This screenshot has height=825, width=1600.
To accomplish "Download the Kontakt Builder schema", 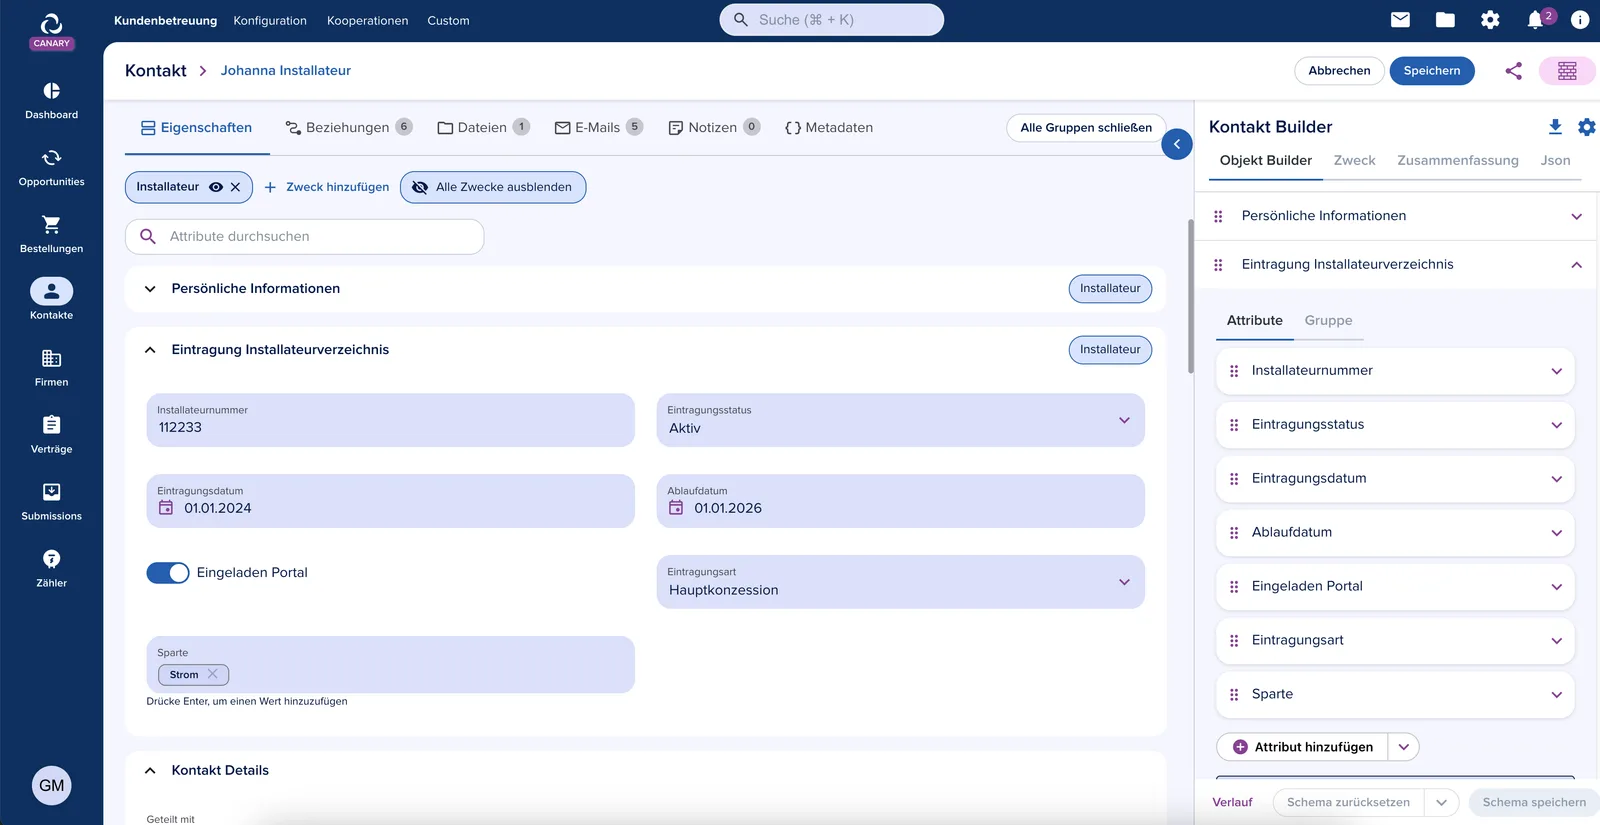I will pyautogui.click(x=1555, y=127).
